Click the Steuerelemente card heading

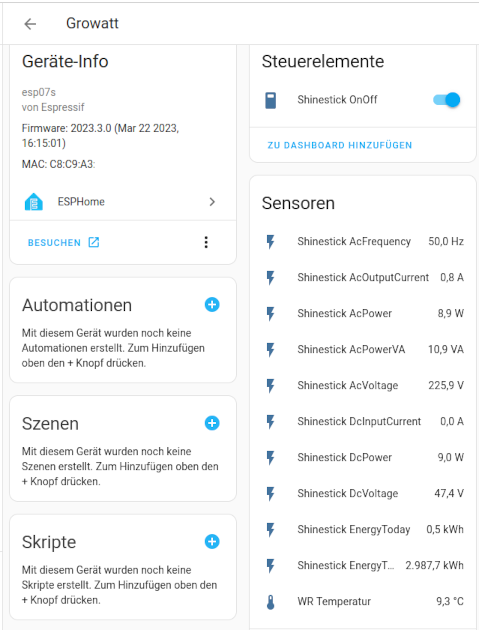(x=323, y=61)
